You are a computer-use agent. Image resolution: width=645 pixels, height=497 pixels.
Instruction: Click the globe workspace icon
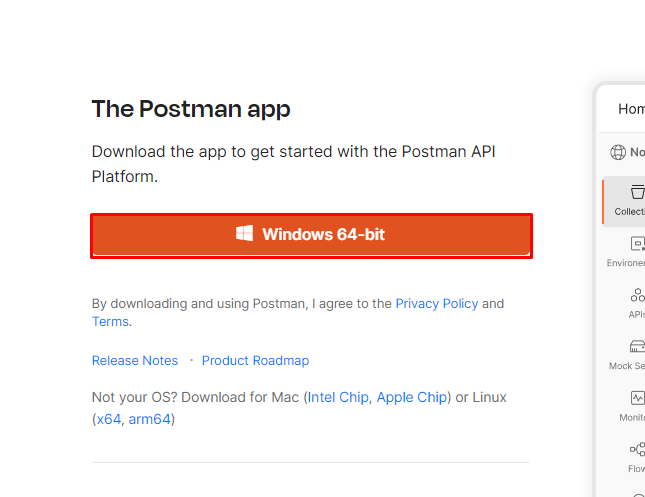[618, 153]
